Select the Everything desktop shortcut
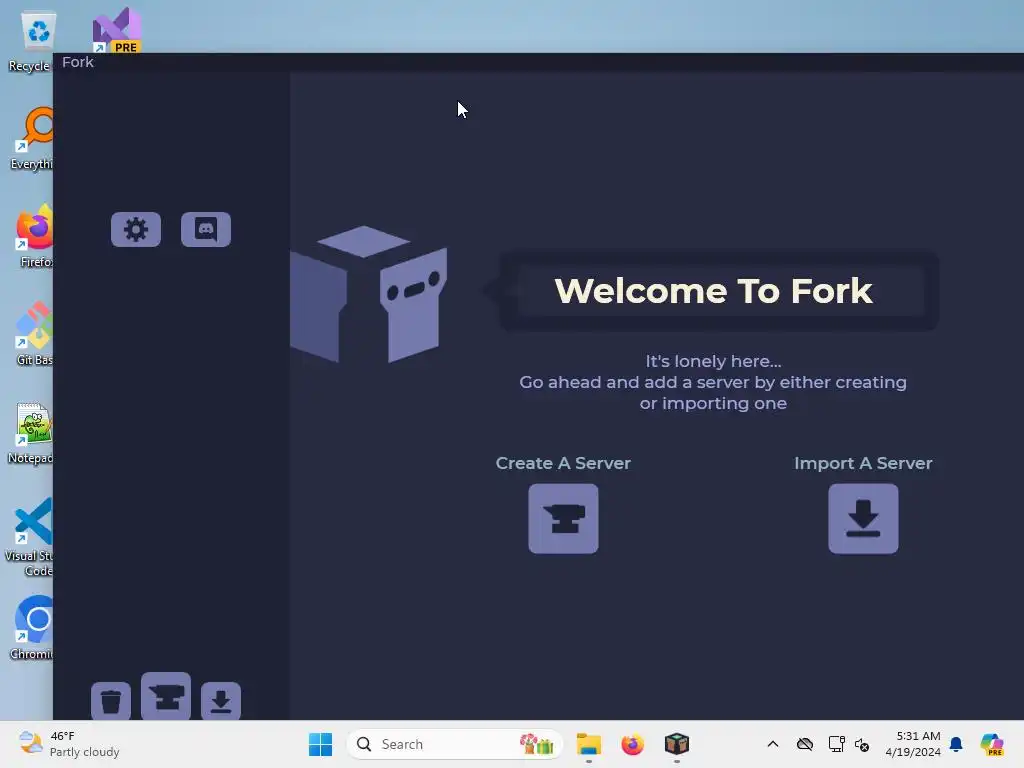1024x768 pixels. point(33,138)
